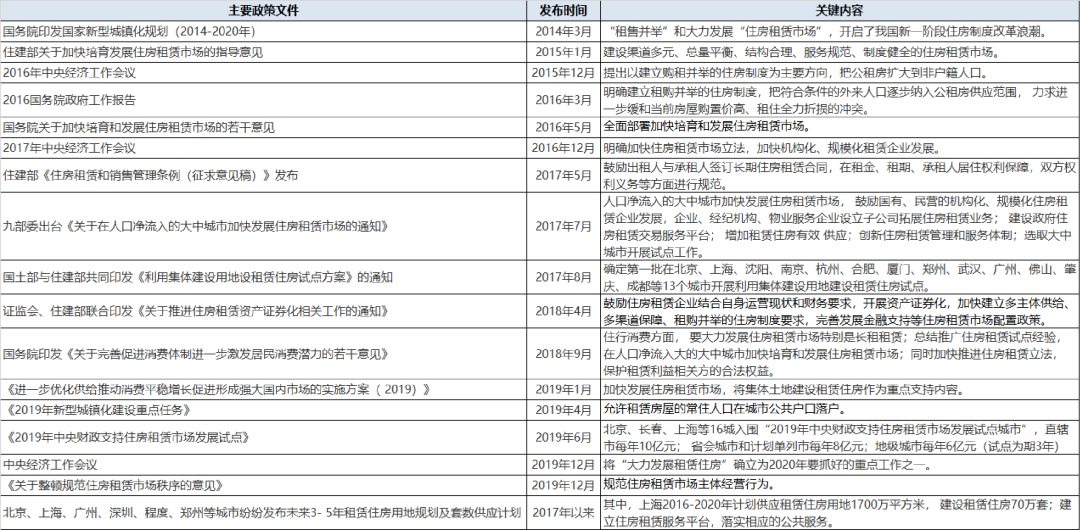Screen dimensions: 1080x530
Task: Select cell 进一步优化供给推动消费平稳增长 实施方案（2019）
Action: (264, 389)
